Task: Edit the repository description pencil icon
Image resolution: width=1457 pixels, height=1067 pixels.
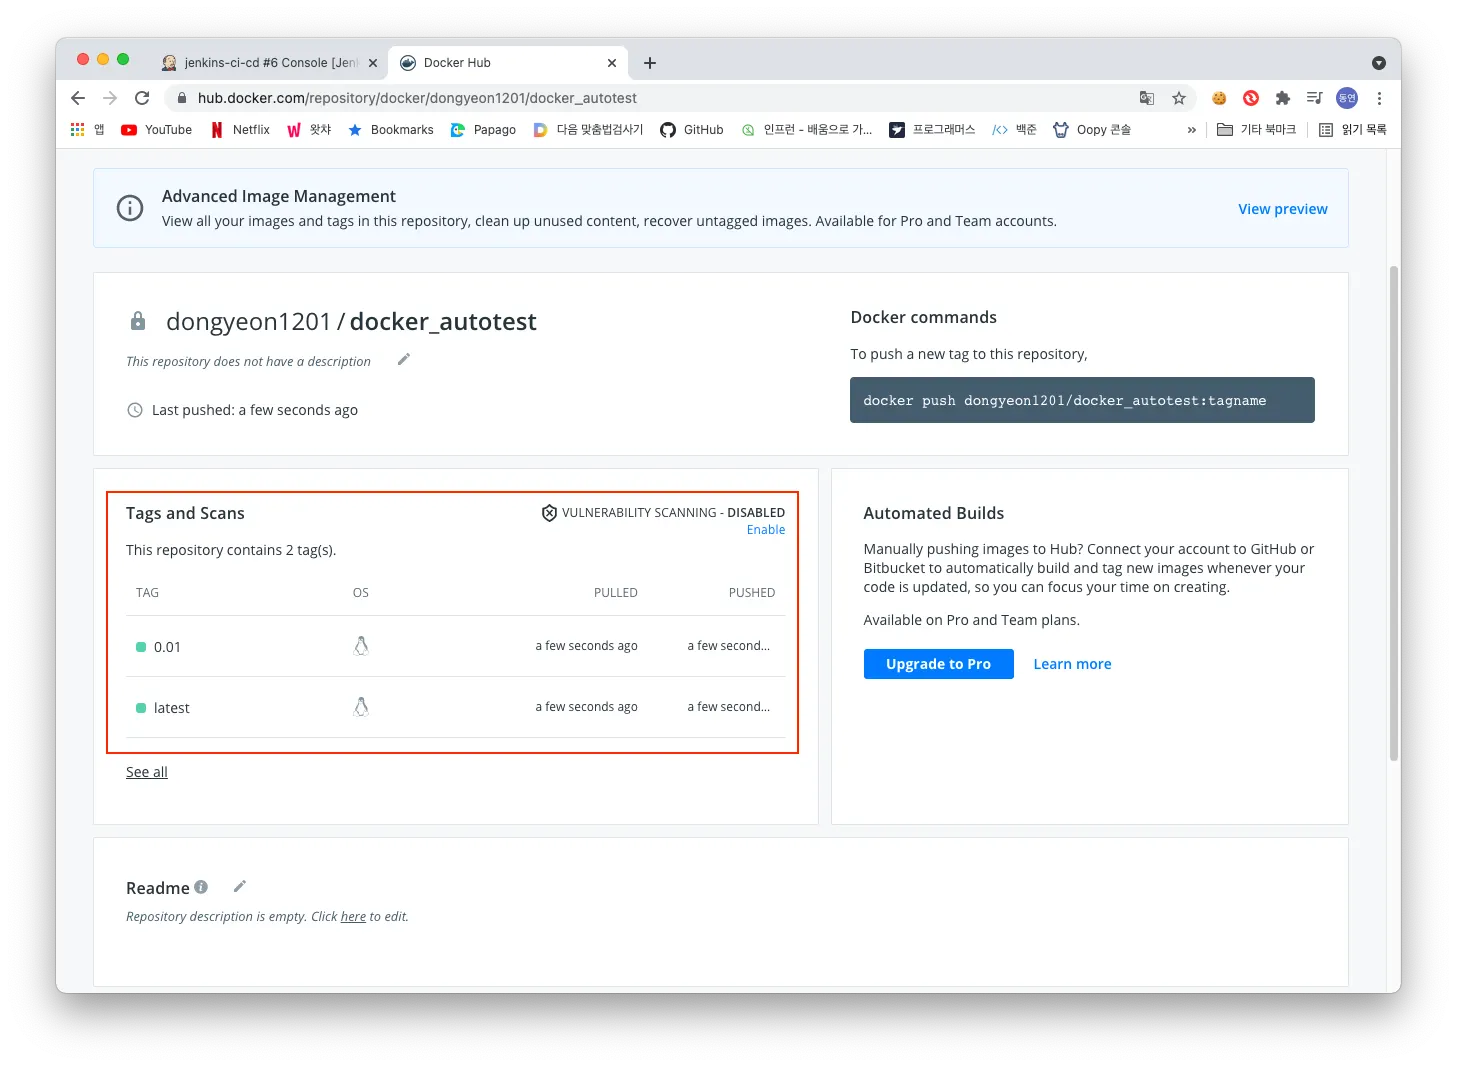Action: point(404,360)
